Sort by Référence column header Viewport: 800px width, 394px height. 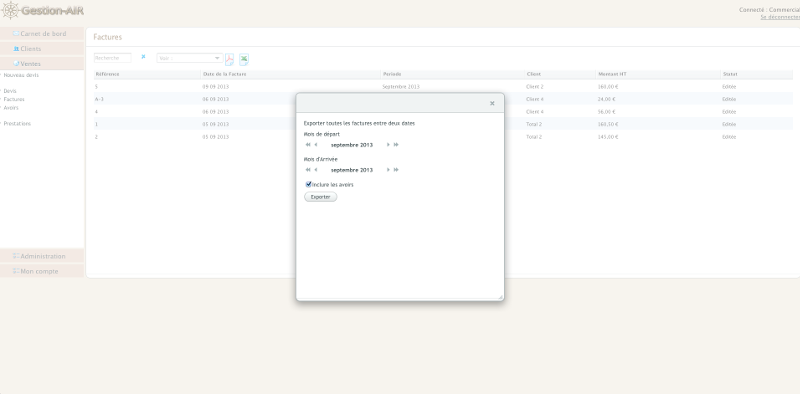147,75
